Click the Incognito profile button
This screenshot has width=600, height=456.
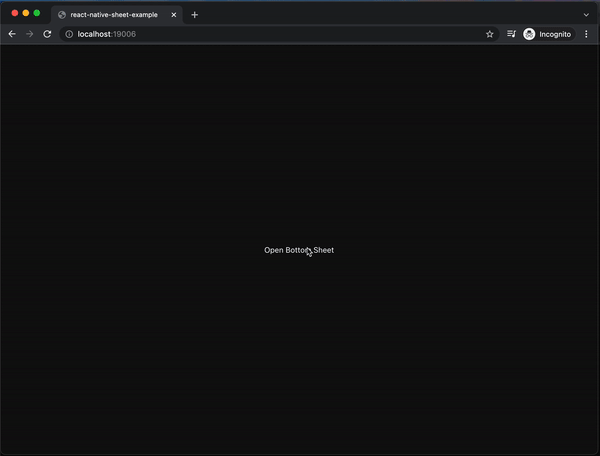point(548,34)
